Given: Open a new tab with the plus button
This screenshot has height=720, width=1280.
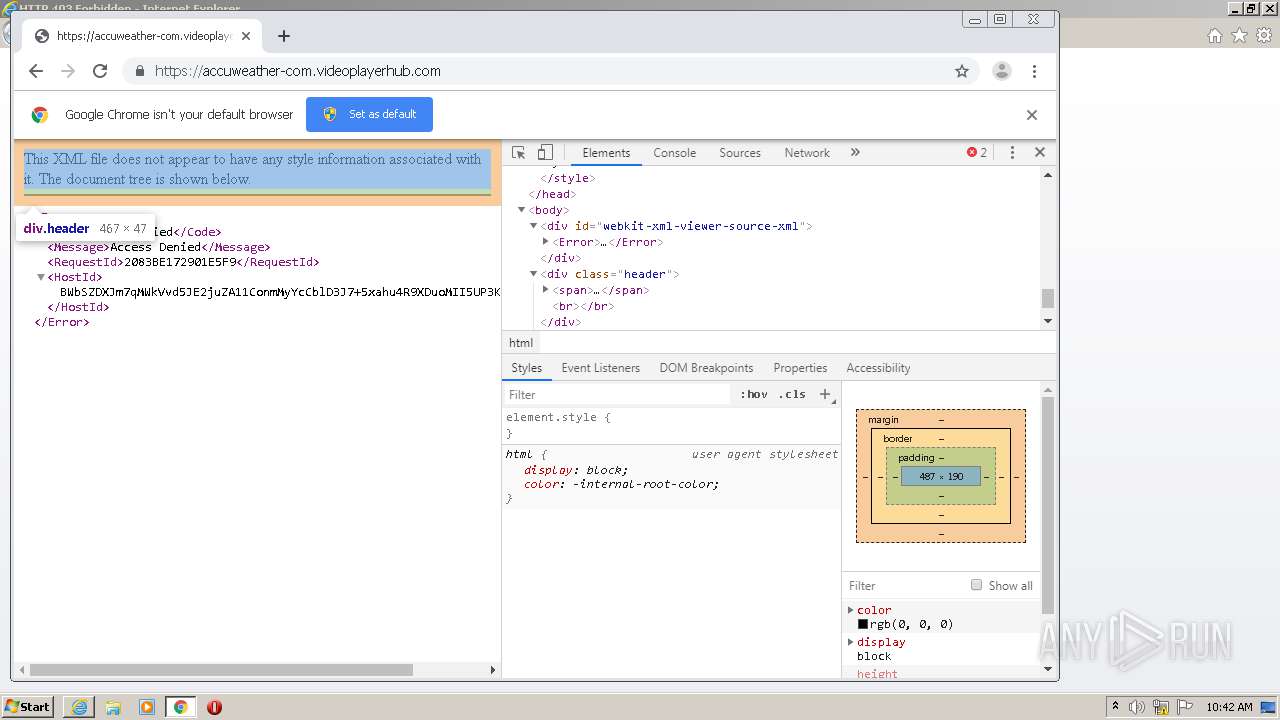Looking at the screenshot, I should (284, 36).
